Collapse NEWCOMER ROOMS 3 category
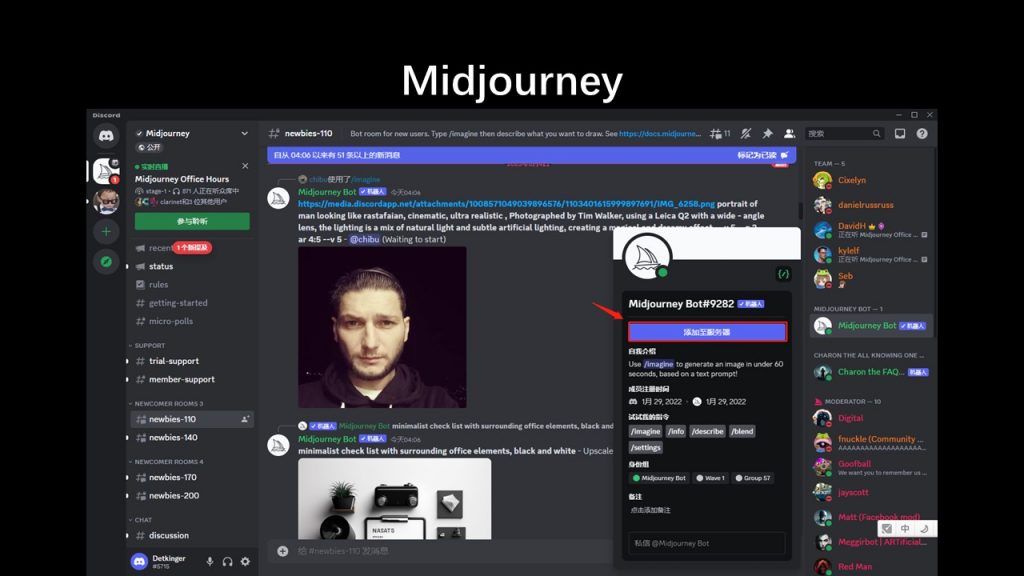 (168, 404)
